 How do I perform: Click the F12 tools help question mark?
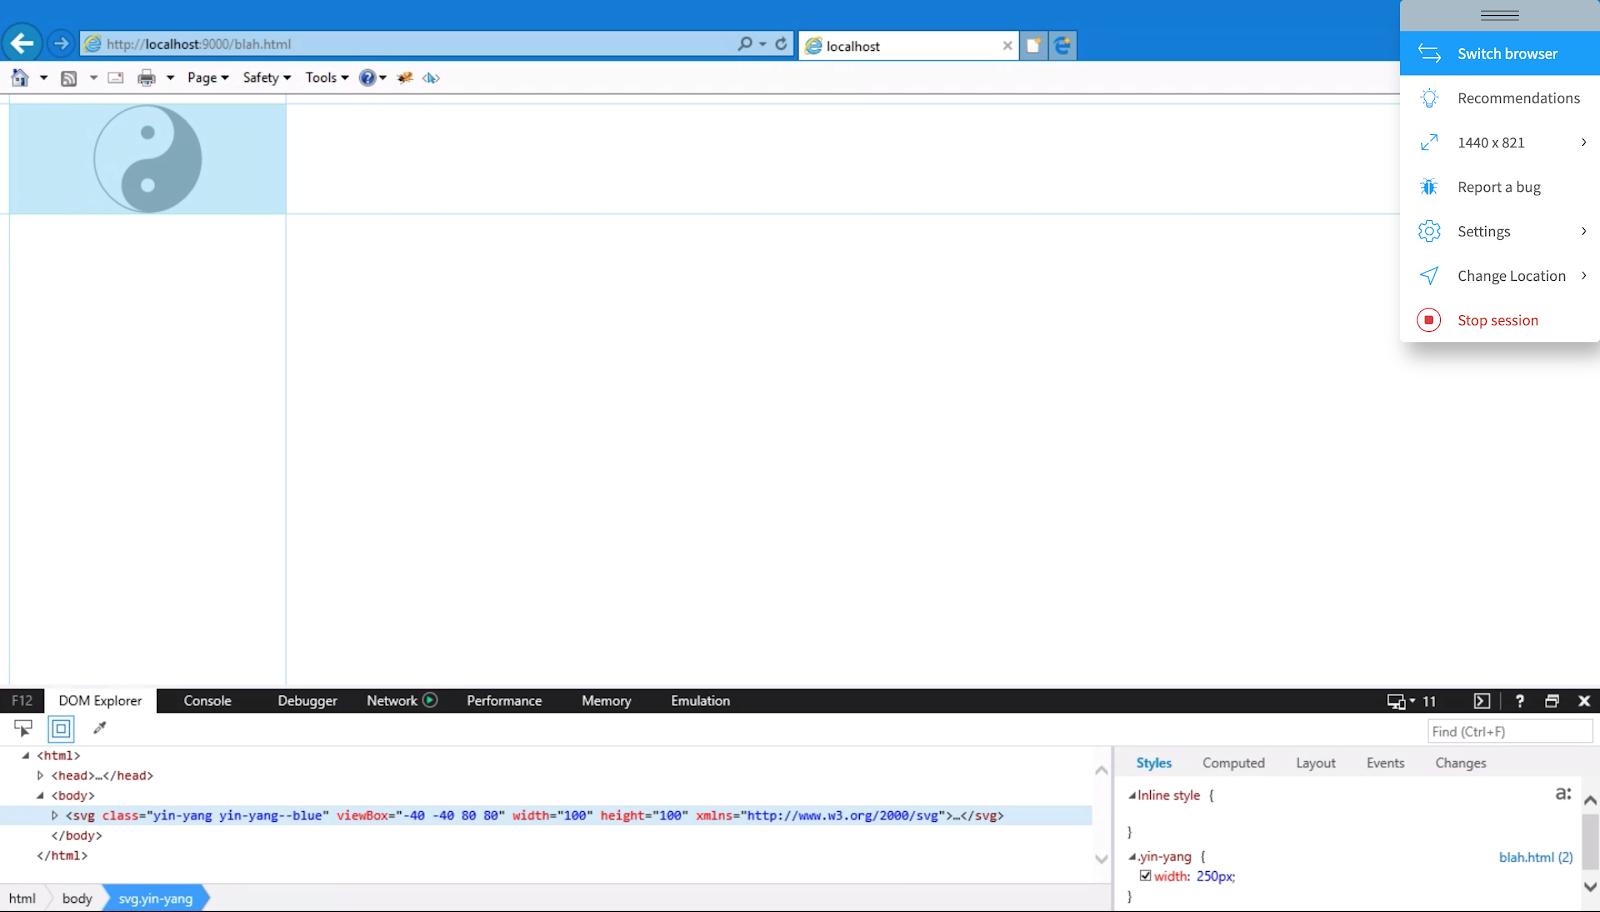(1519, 701)
